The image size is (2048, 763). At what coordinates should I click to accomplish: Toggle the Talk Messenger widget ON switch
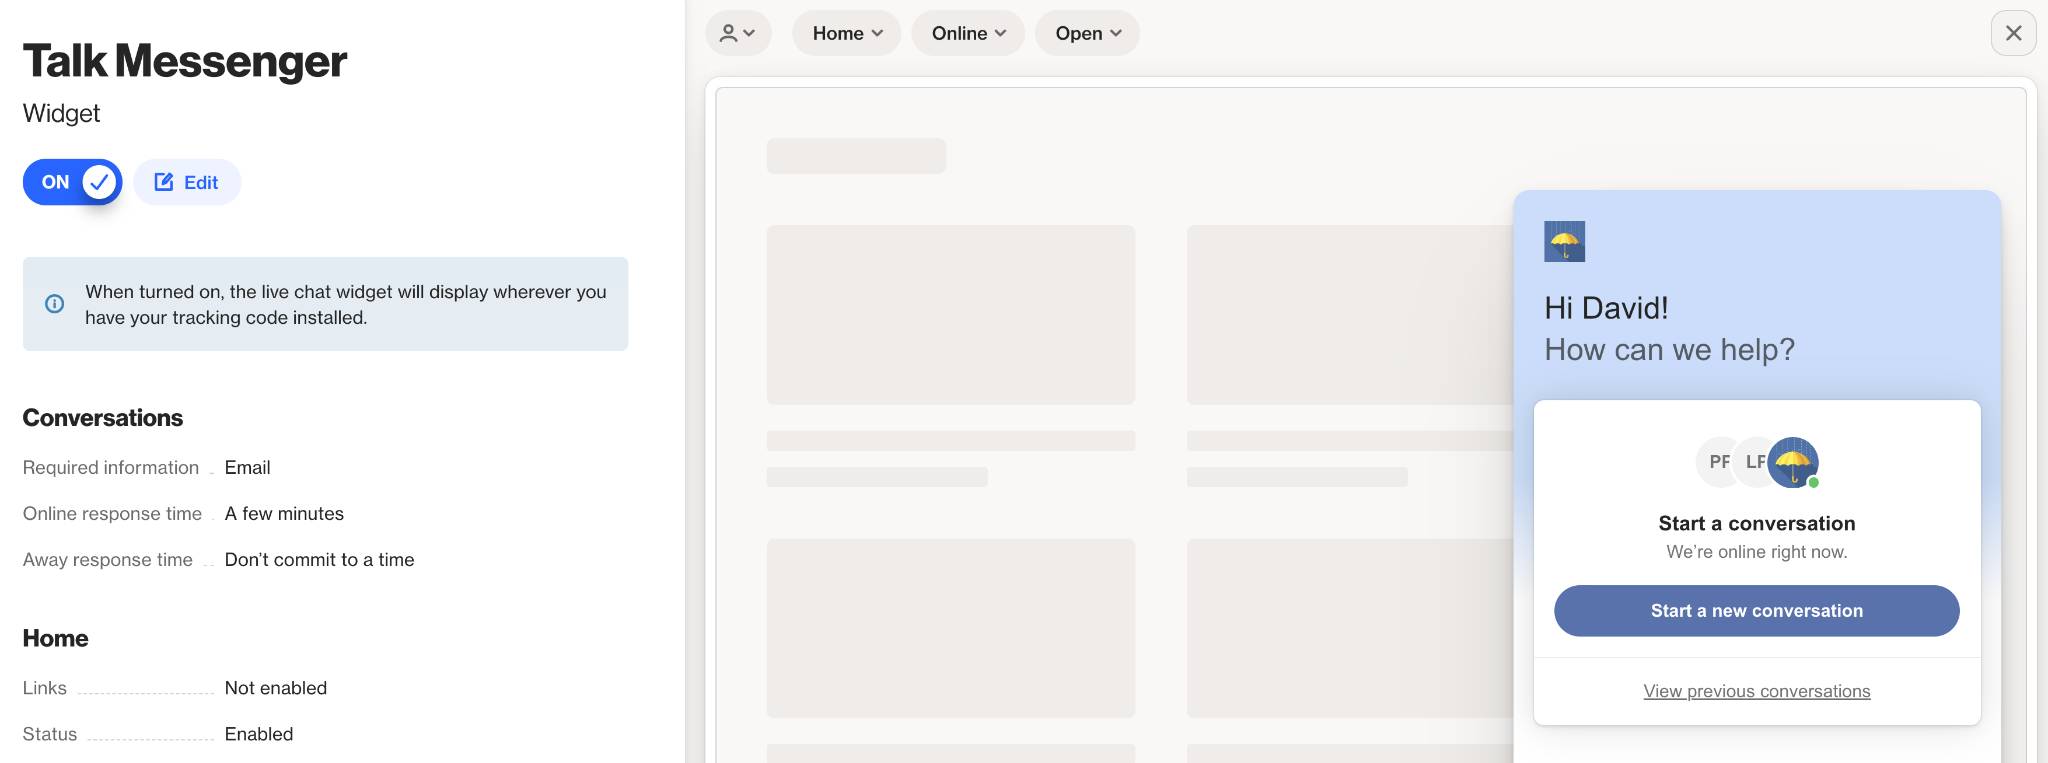click(72, 182)
